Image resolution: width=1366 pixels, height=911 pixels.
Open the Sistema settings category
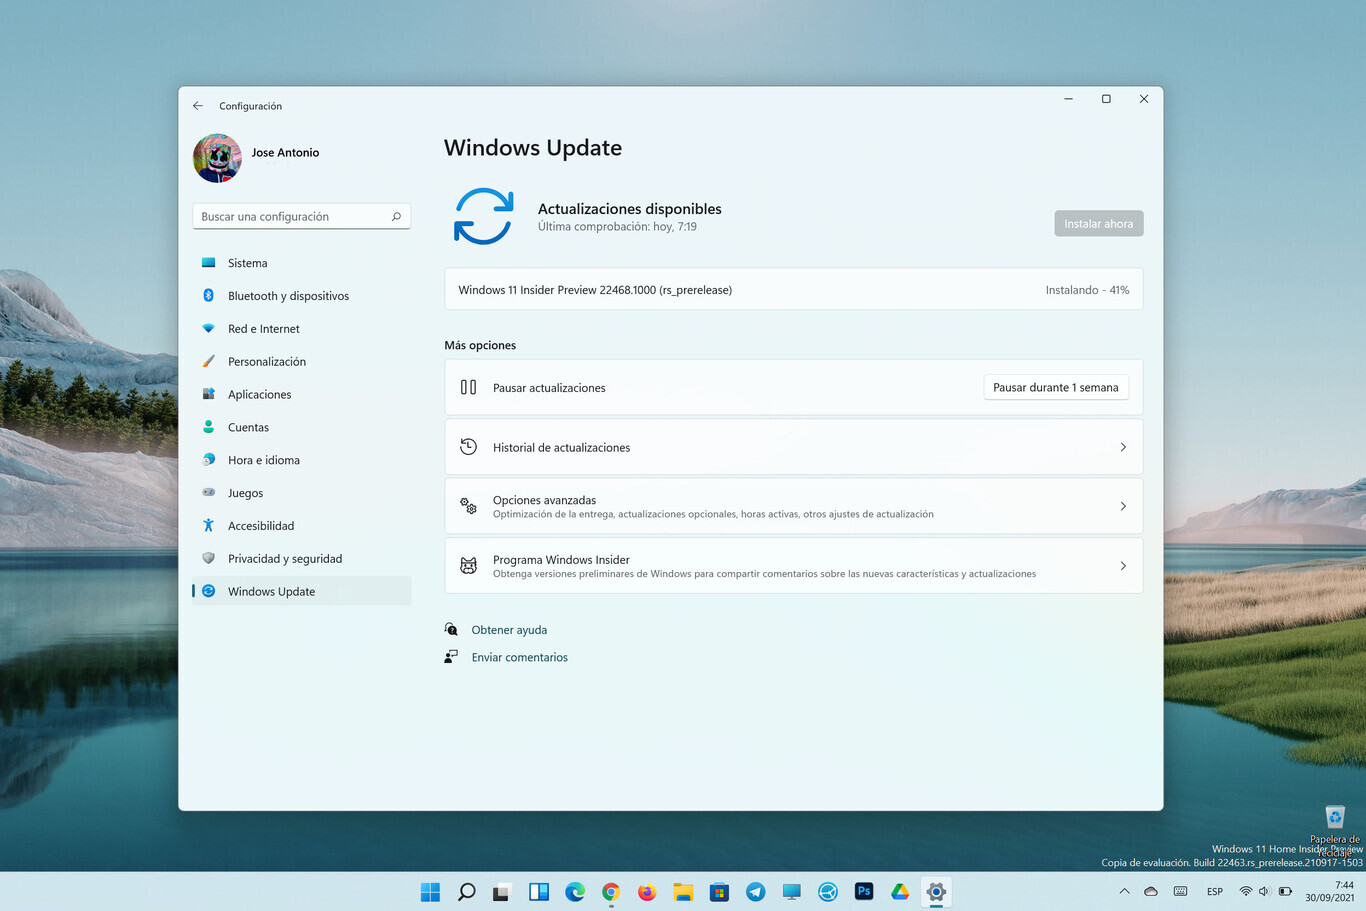tap(301, 263)
